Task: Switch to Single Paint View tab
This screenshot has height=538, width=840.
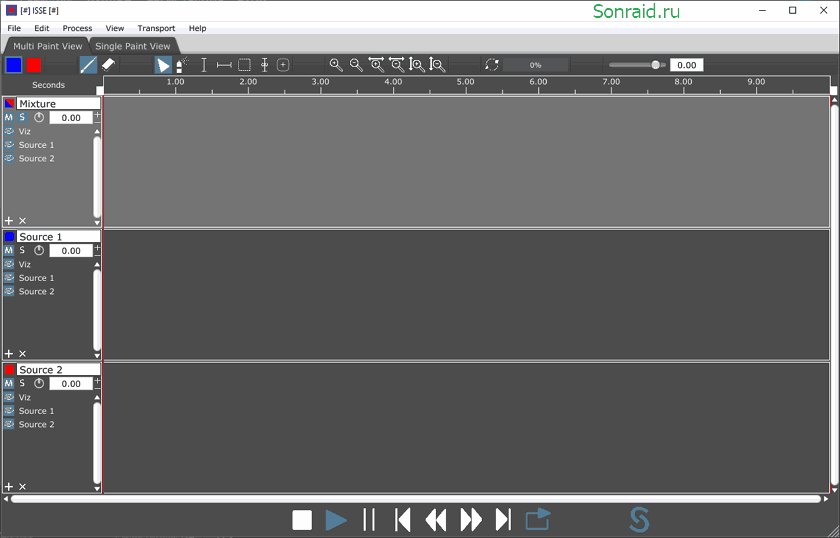Action: (133, 46)
